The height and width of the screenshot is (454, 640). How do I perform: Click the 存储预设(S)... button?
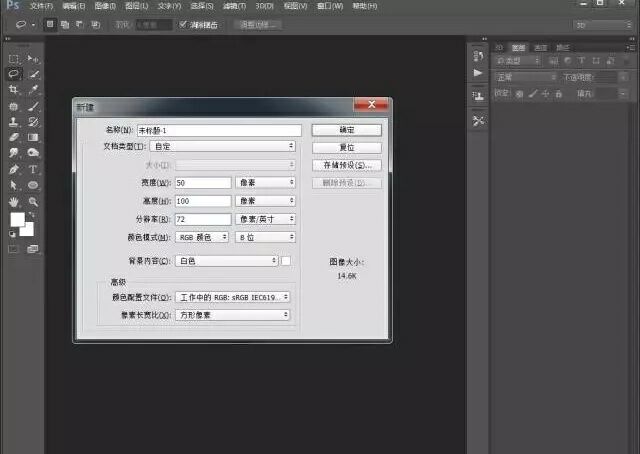click(346, 165)
